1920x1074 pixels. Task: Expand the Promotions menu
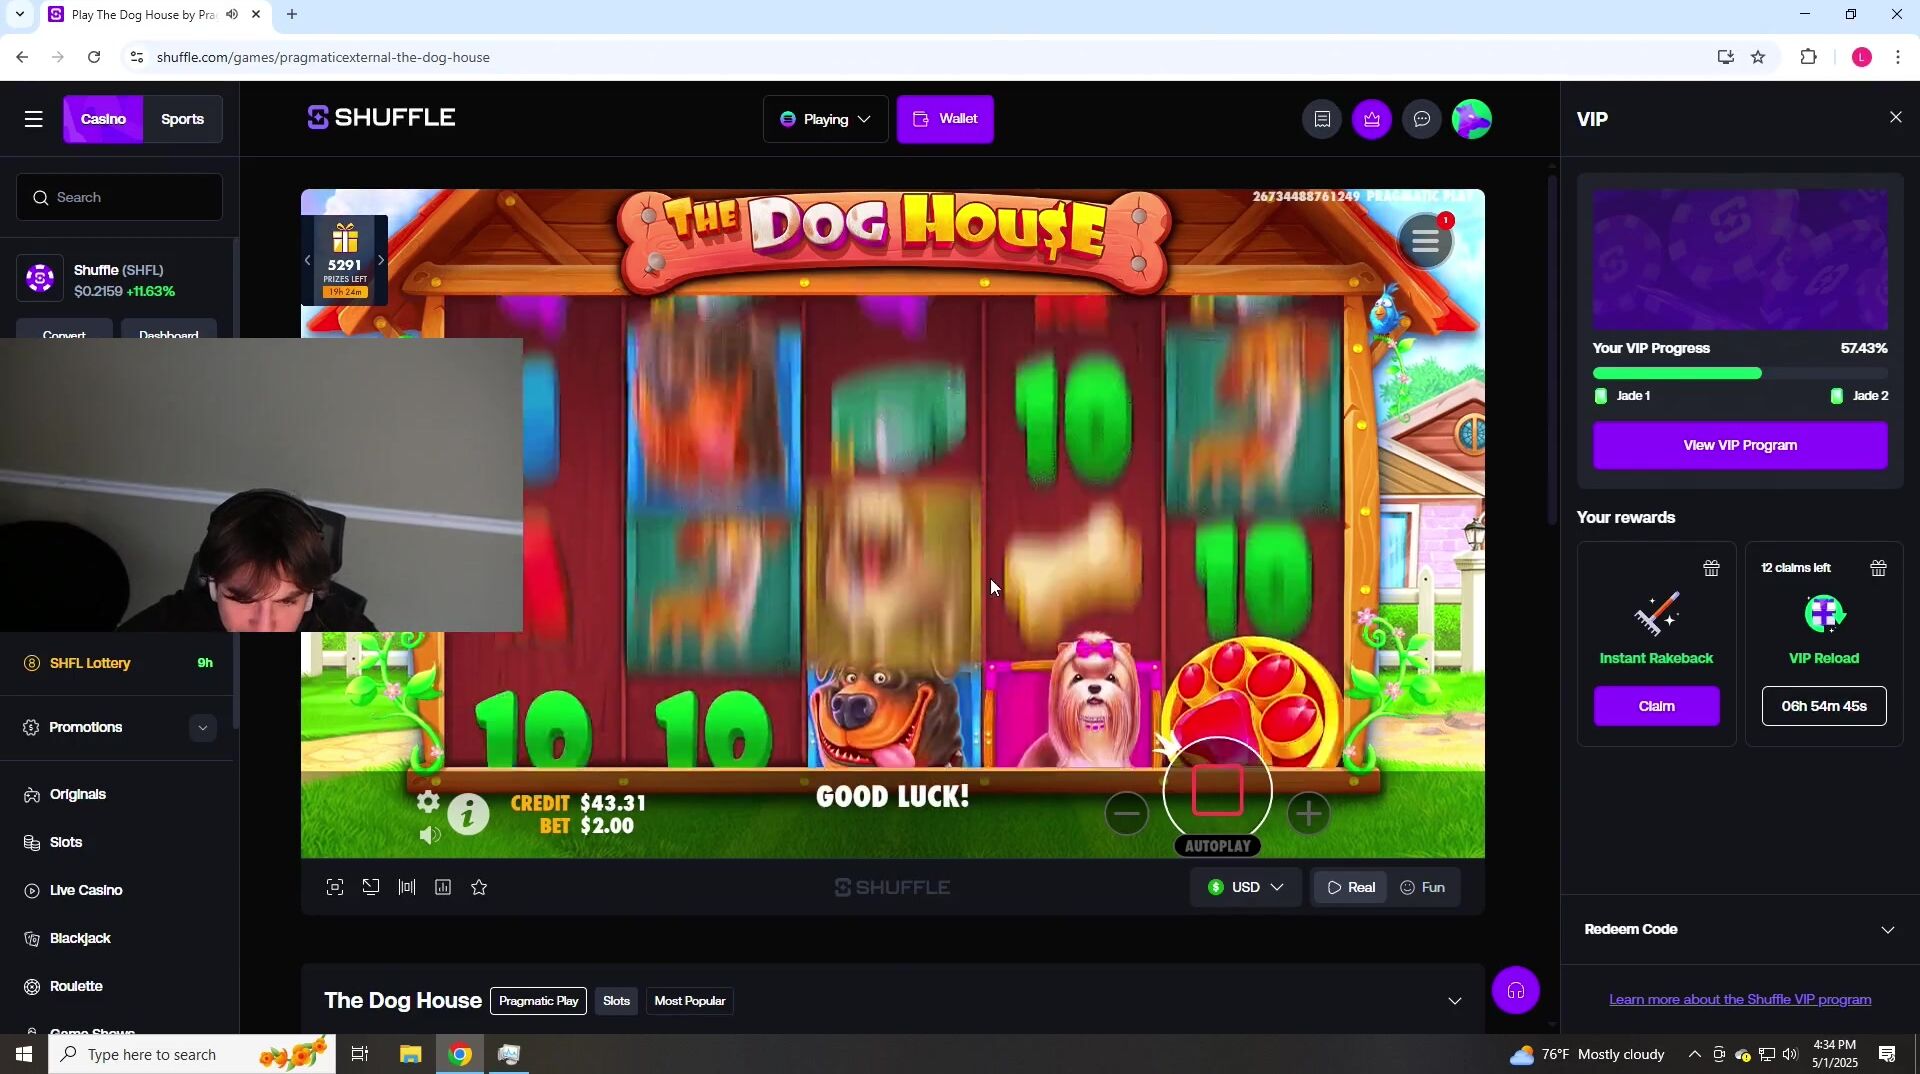[119, 727]
